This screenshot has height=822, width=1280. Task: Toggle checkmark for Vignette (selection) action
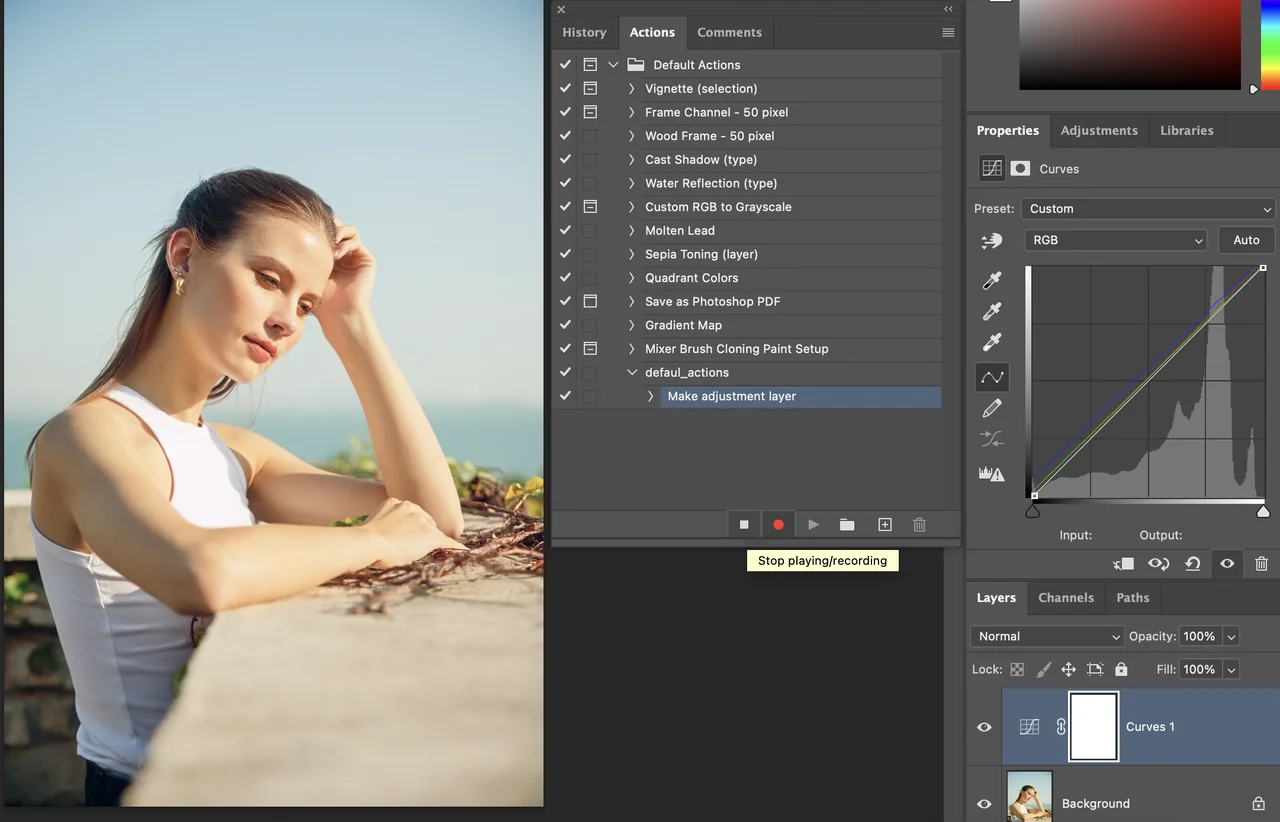565,89
